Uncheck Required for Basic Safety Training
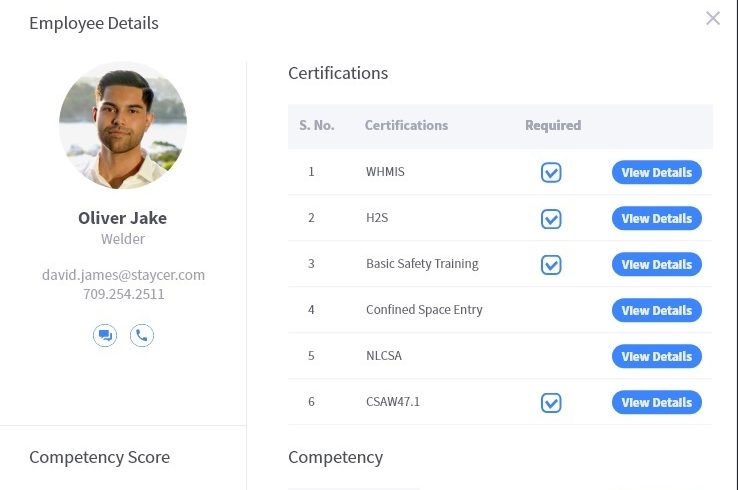Screen dimensions: 738x490 point(551,265)
